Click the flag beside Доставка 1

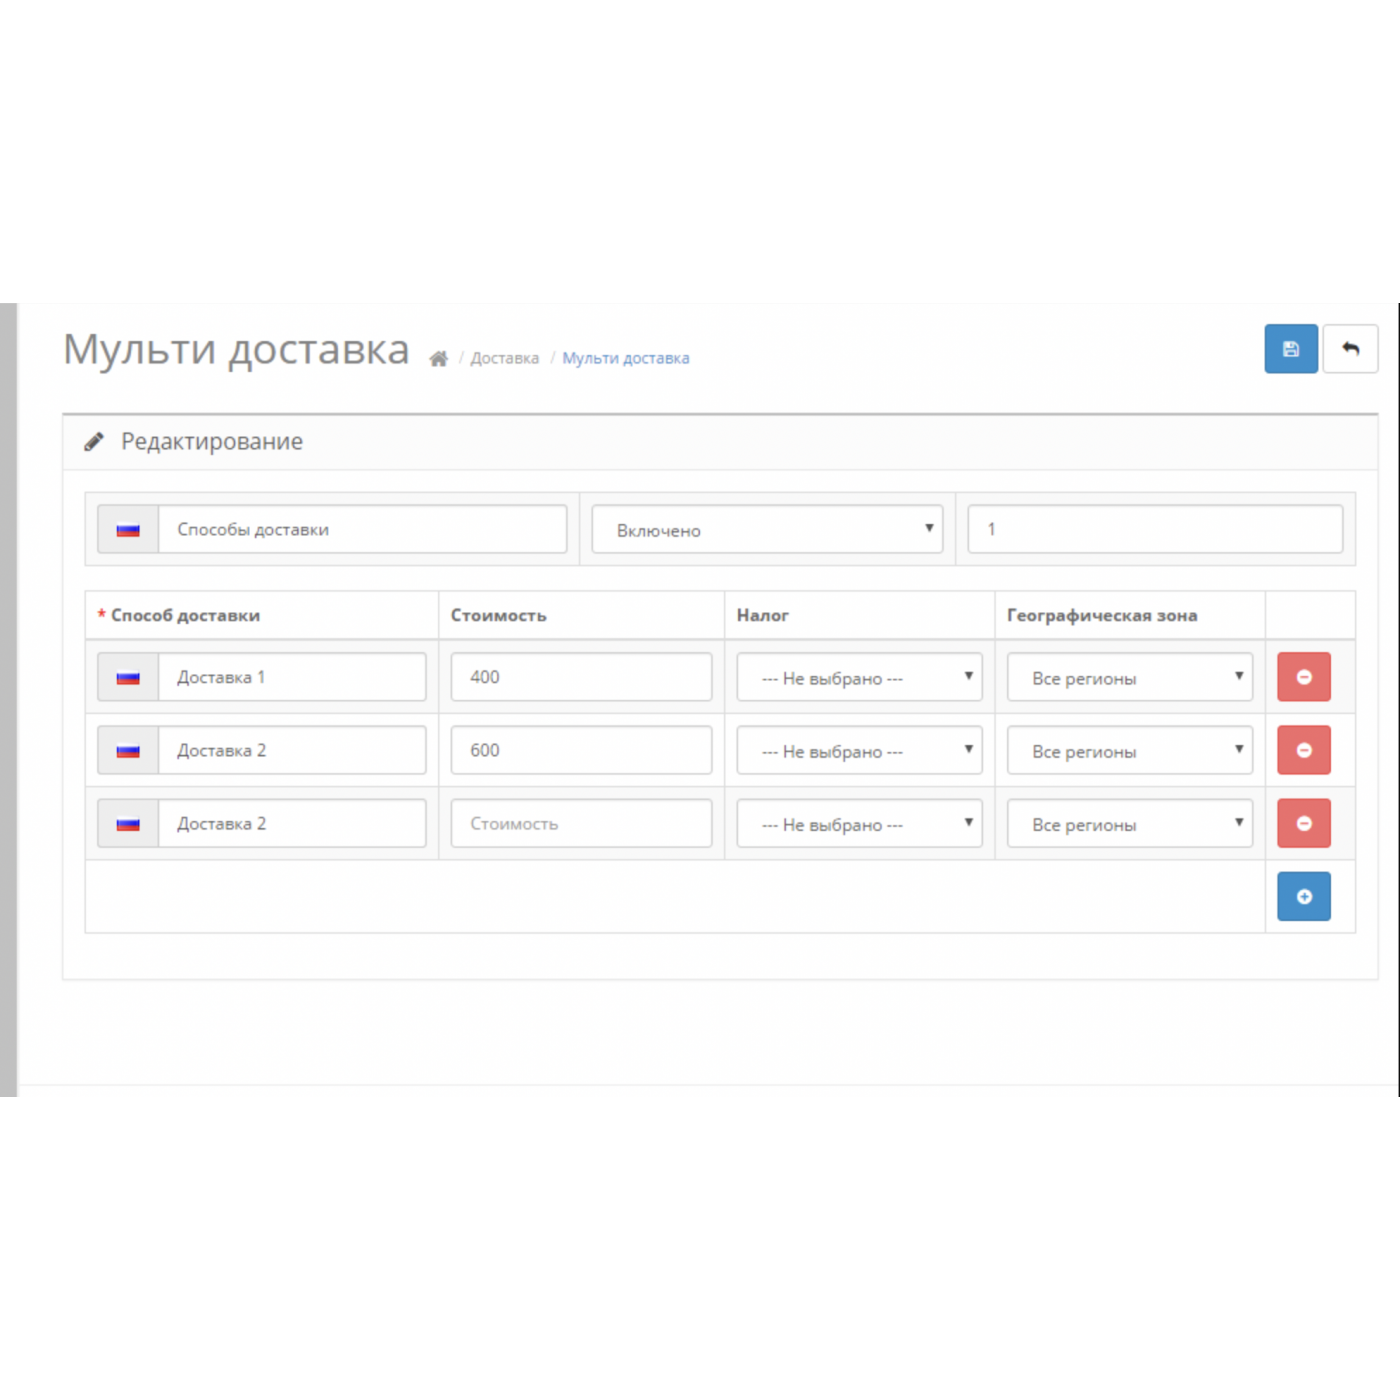(x=128, y=677)
